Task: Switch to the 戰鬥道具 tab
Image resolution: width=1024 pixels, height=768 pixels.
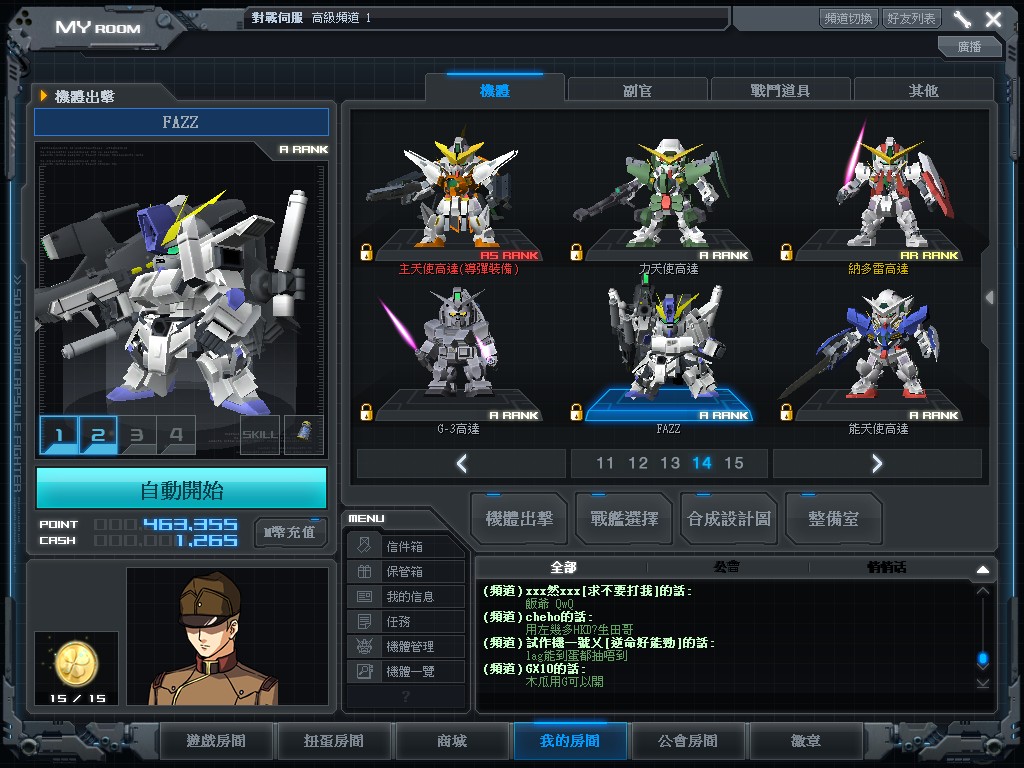Action: [x=780, y=90]
